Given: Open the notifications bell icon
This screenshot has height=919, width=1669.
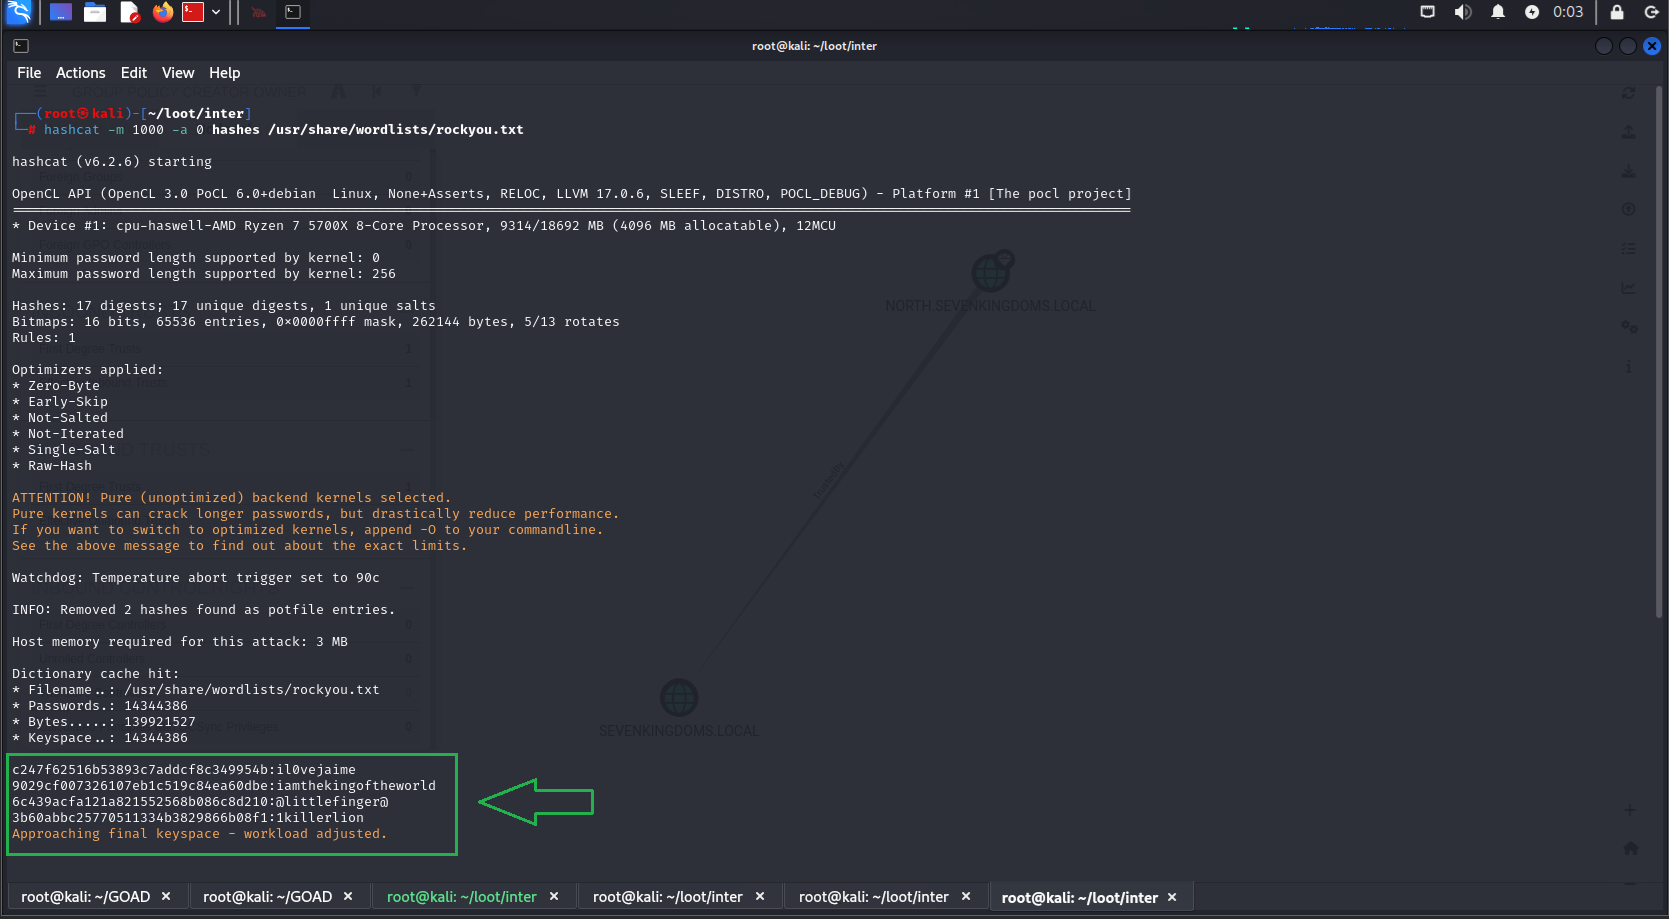Looking at the screenshot, I should point(1497,12).
